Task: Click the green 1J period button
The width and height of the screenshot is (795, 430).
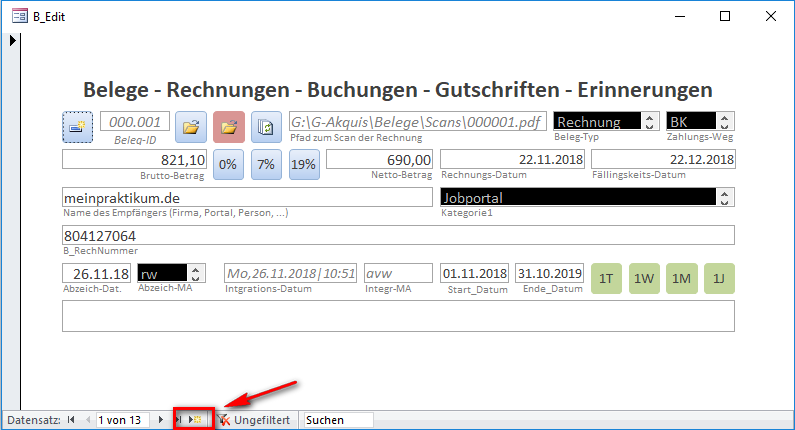Action: tap(720, 277)
